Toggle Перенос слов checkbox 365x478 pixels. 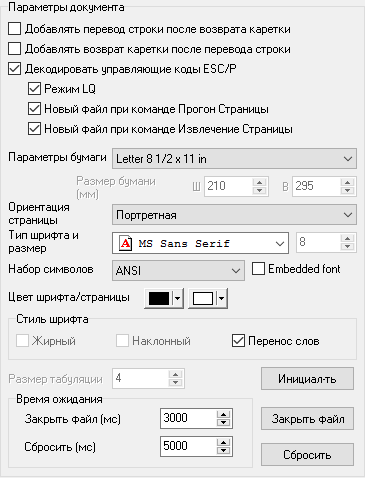pyautogui.click(x=238, y=341)
